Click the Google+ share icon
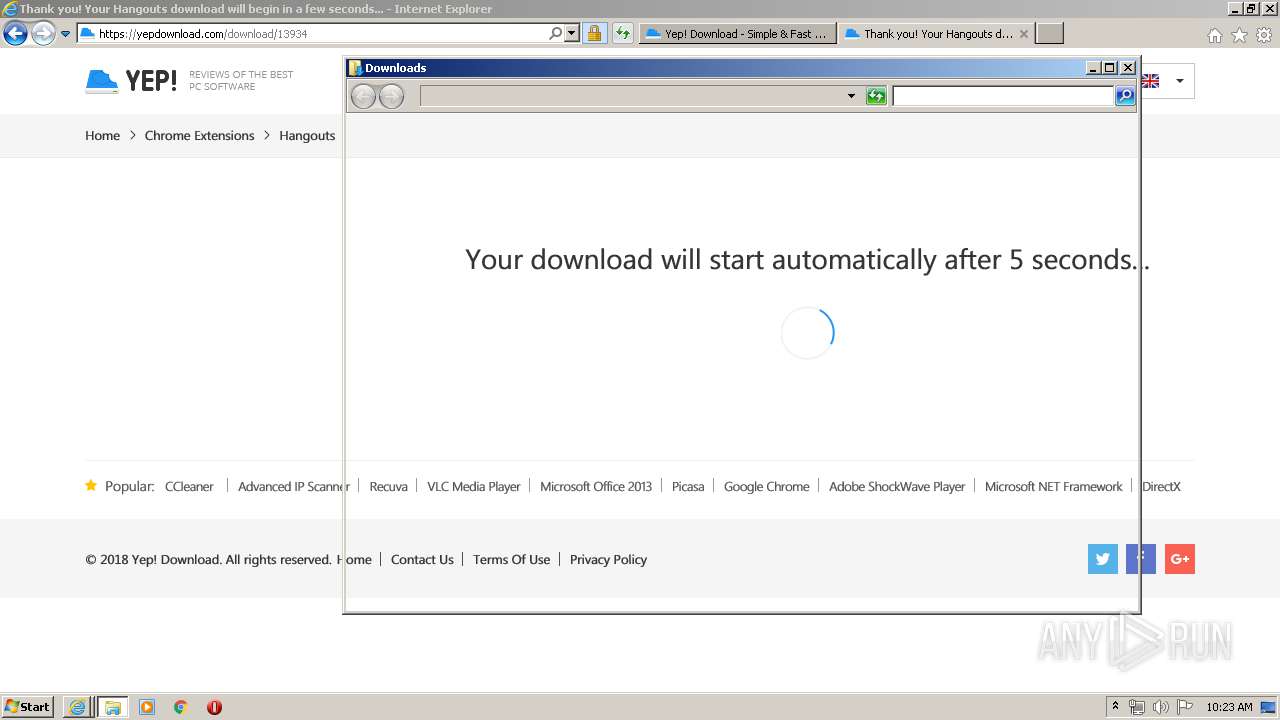This screenshot has width=1280, height=720. coord(1180,559)
